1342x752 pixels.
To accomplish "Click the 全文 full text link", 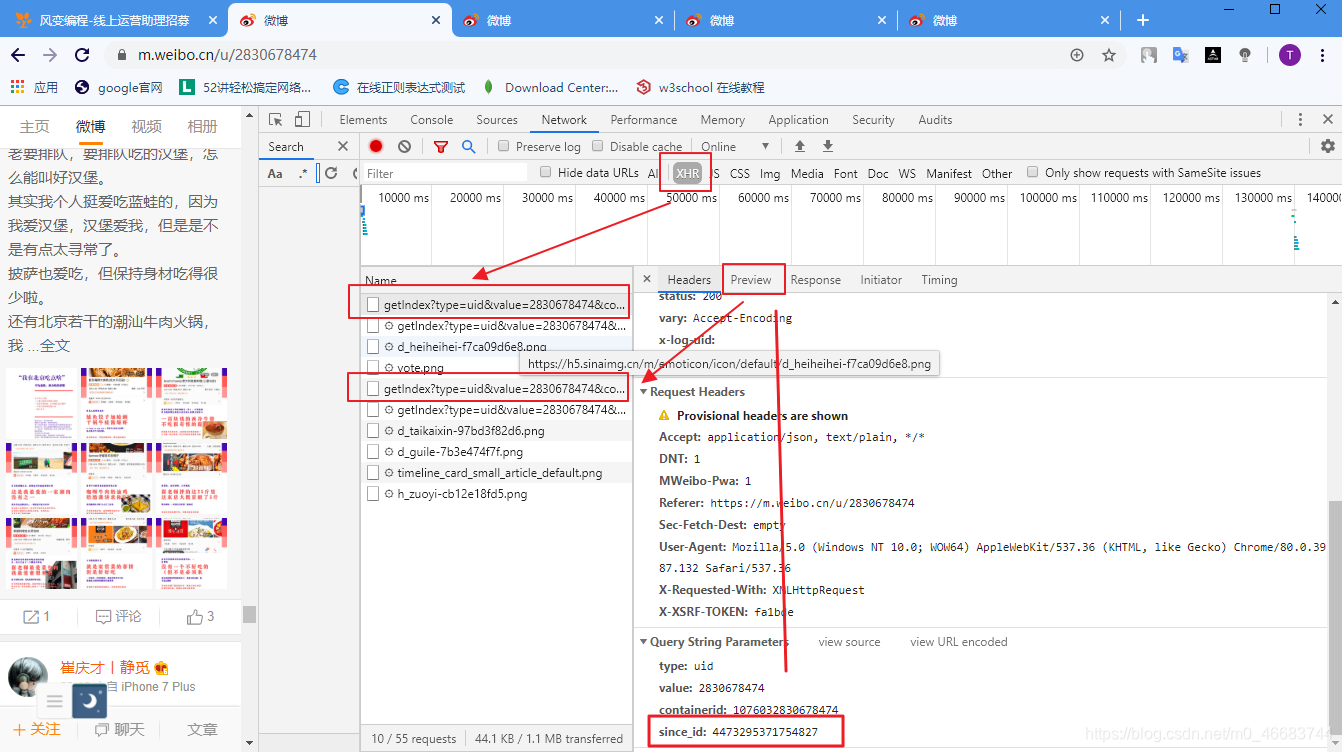I will (55, 346).
